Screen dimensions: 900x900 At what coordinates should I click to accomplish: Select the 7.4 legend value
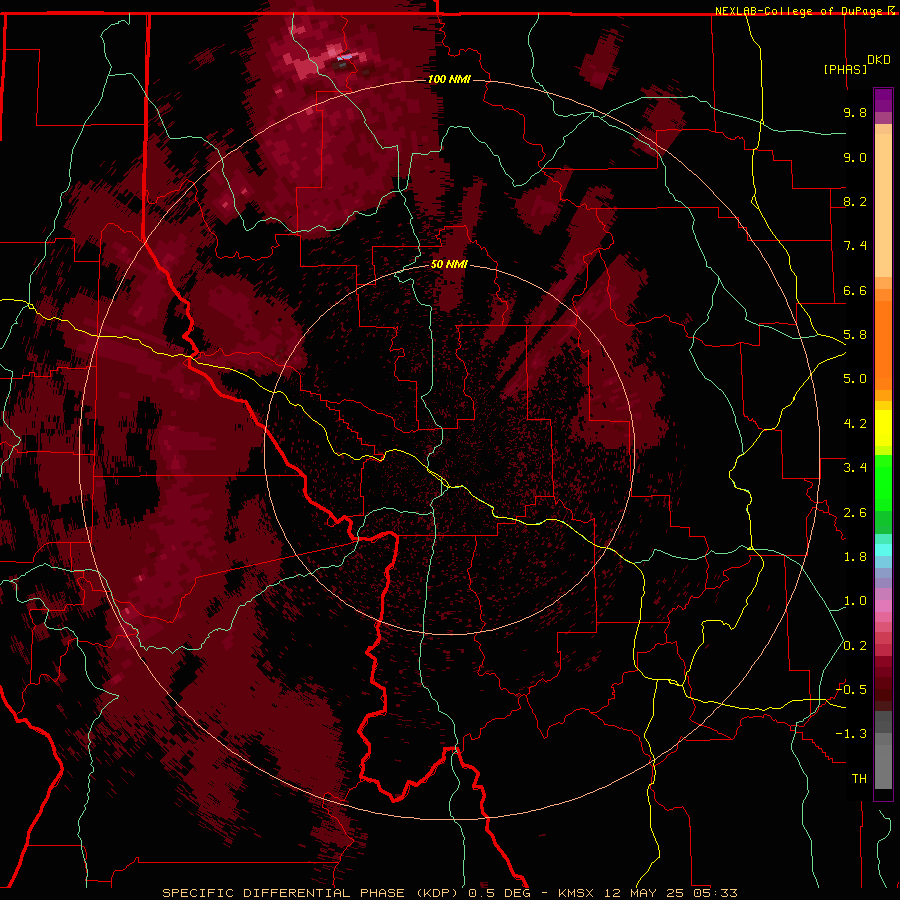pyautogui.click(x=855, y=246)
